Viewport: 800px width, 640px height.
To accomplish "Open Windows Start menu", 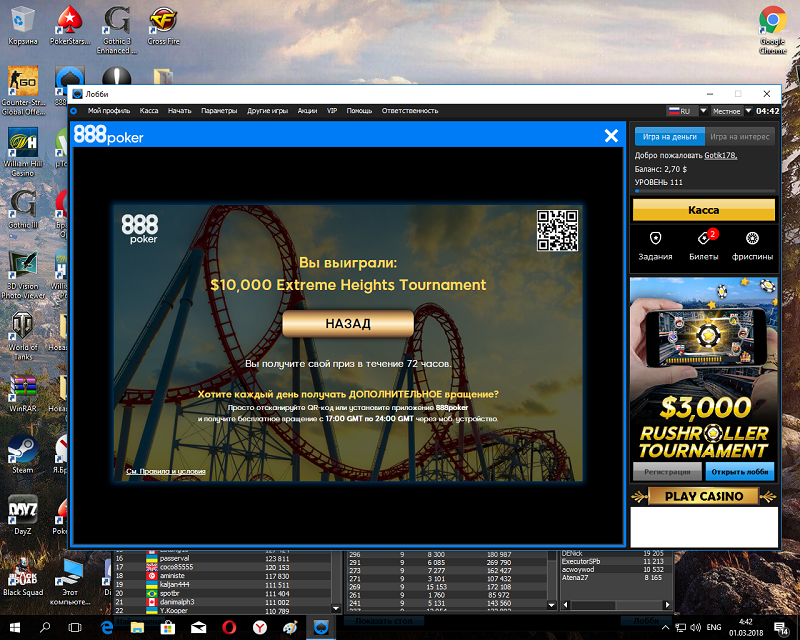I will click(x=15, y=627).
